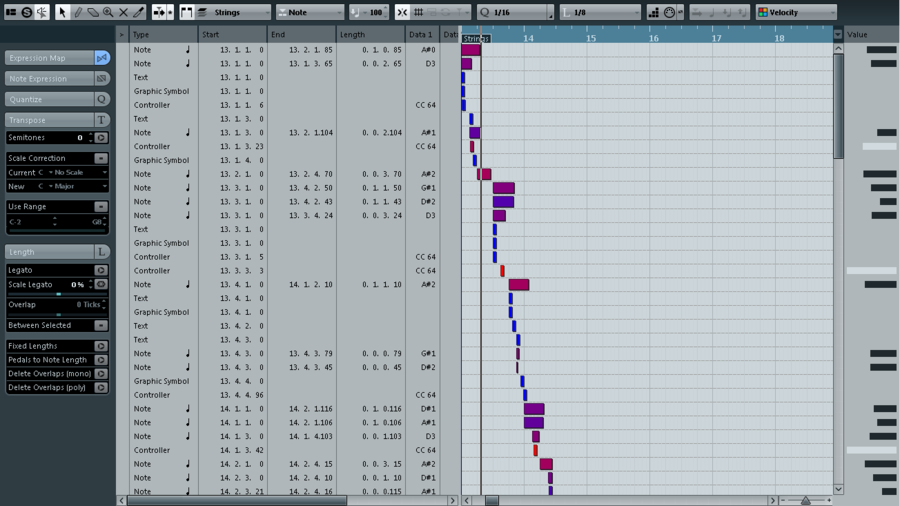This screenshot has width=900, height=506.
Task: Toggle the Use Range option
Action: pyautogui.click(x=101, y=207)
